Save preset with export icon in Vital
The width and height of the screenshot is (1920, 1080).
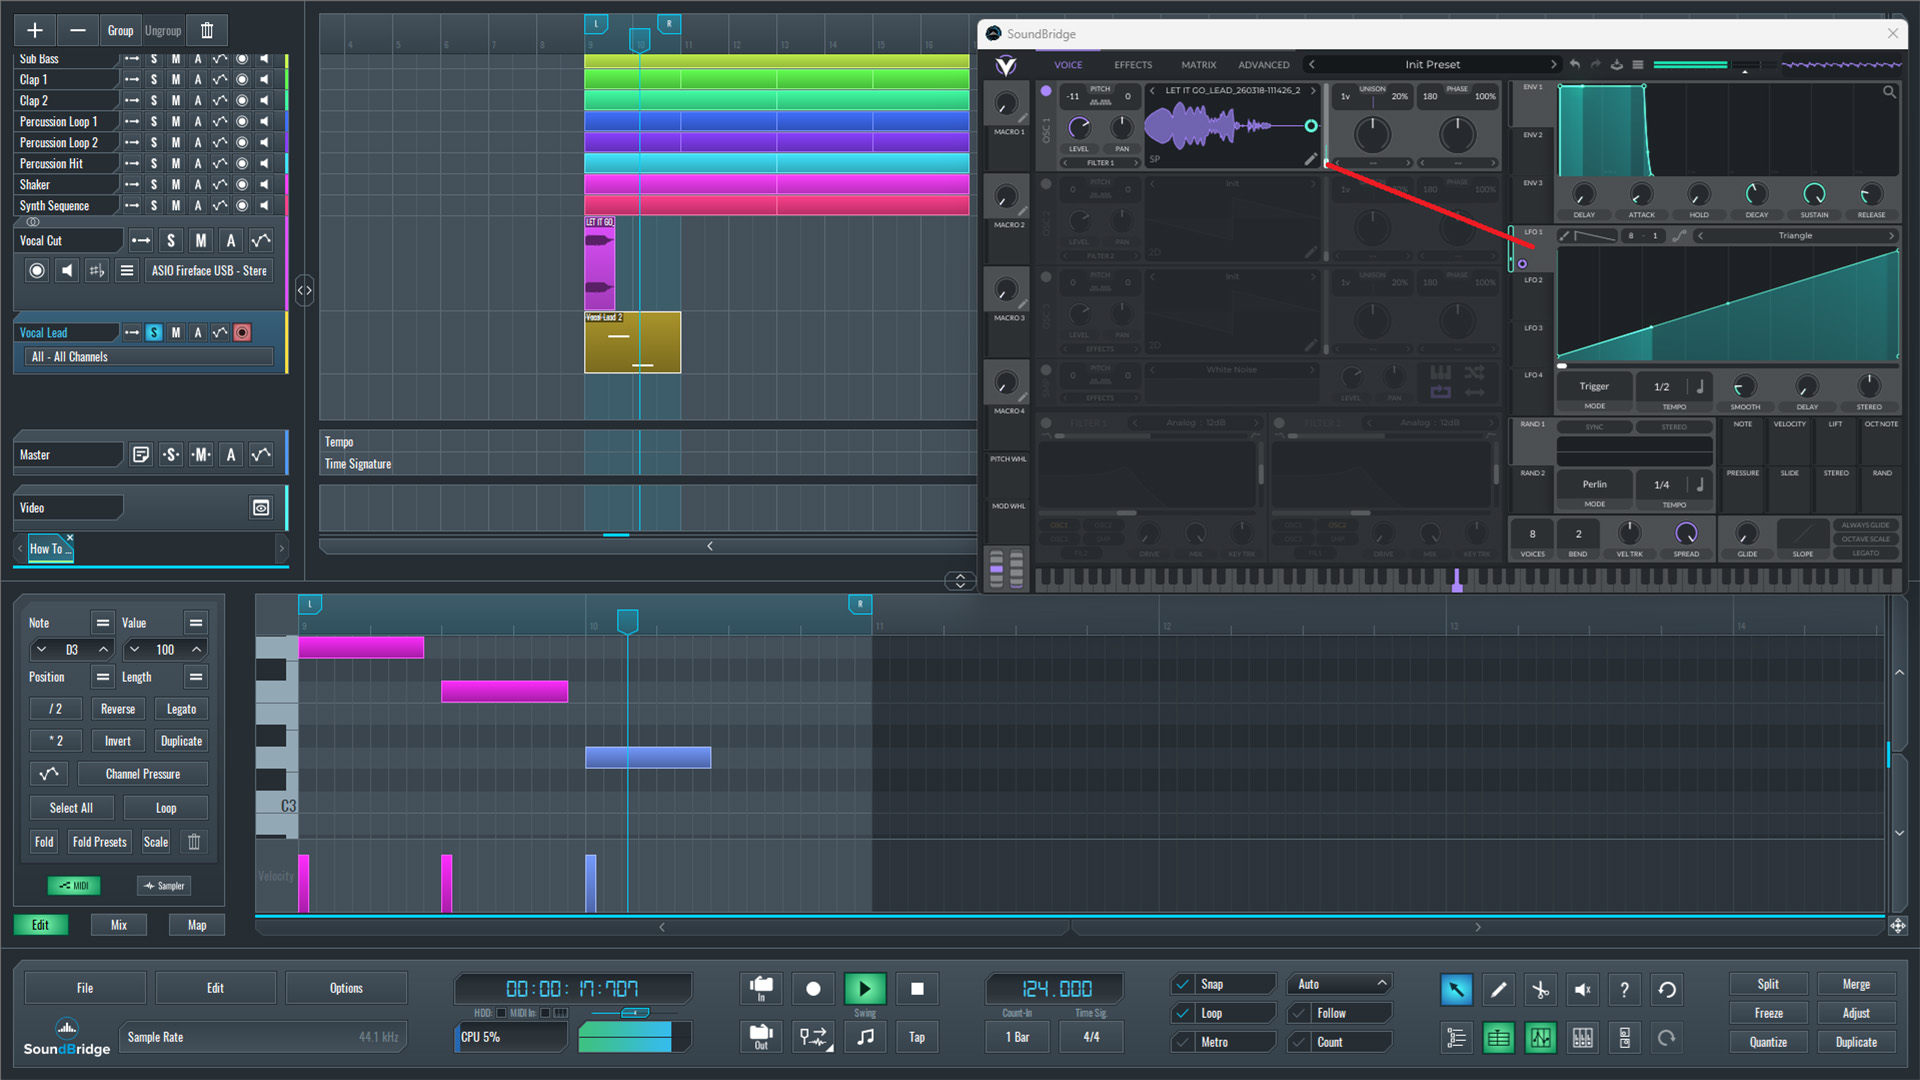tap(1617, 64)
